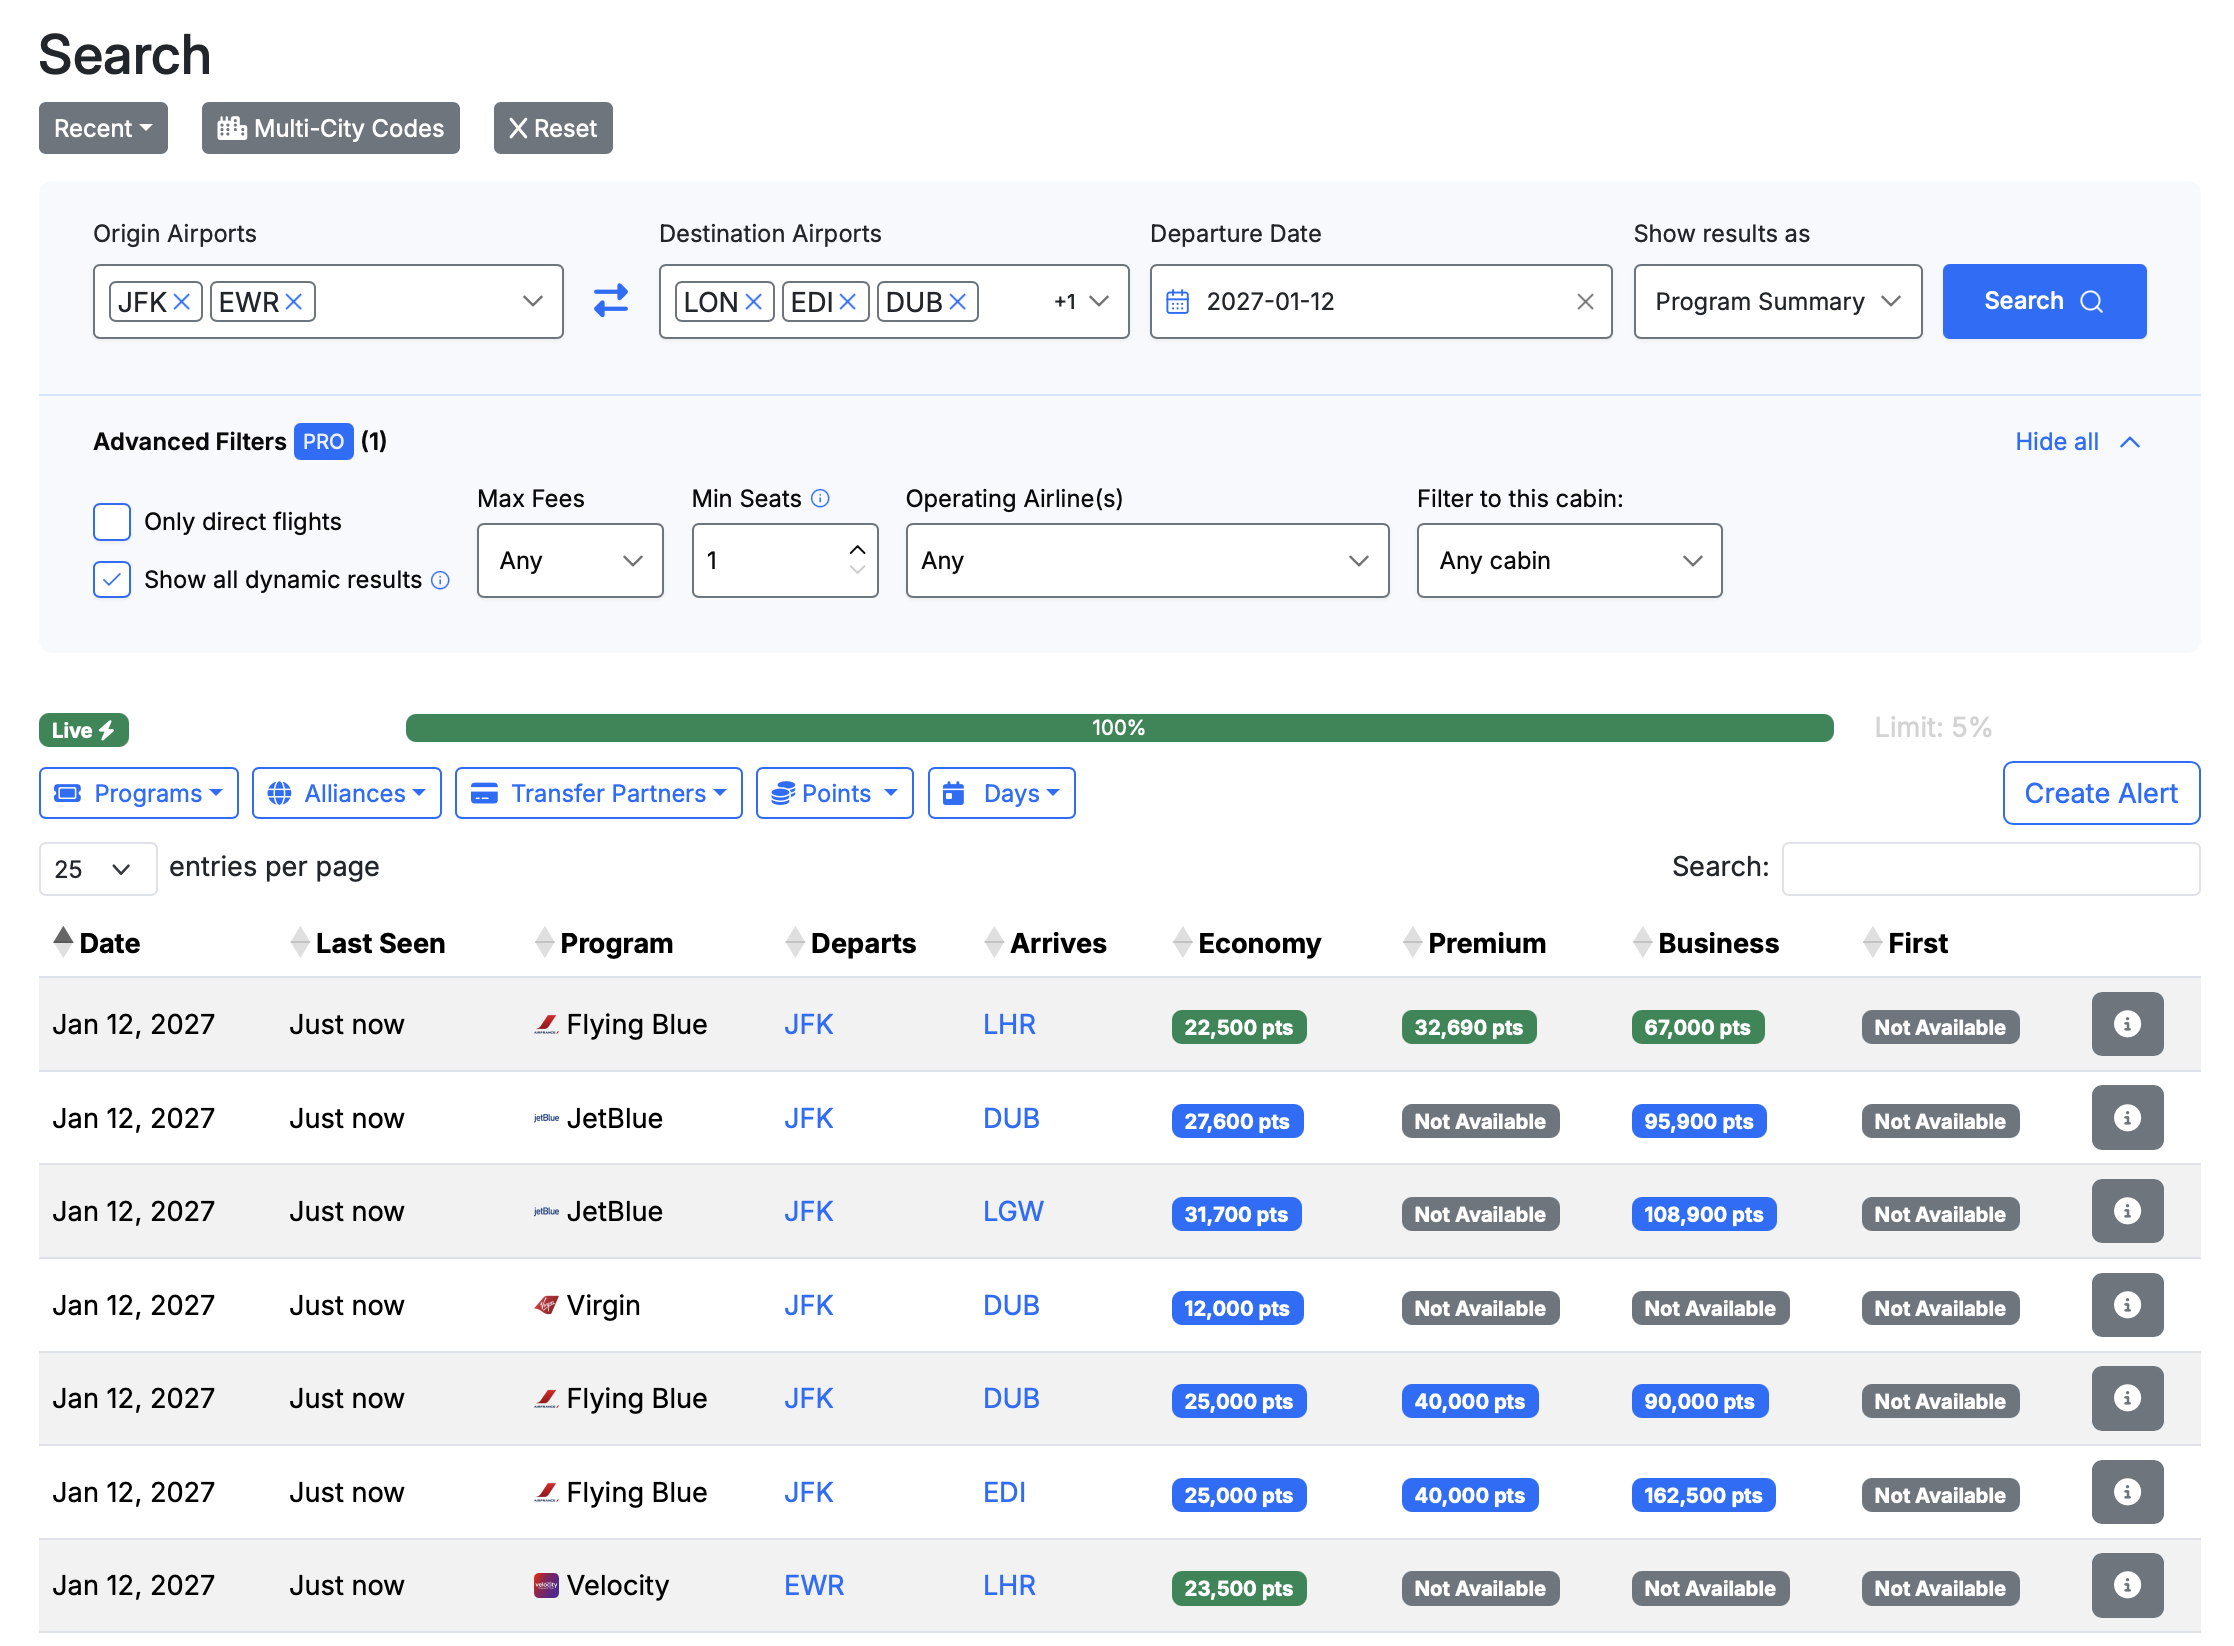Open the Max Fees dropdown
This screenshot has width=2234, height=1646.
click(570, 560)
